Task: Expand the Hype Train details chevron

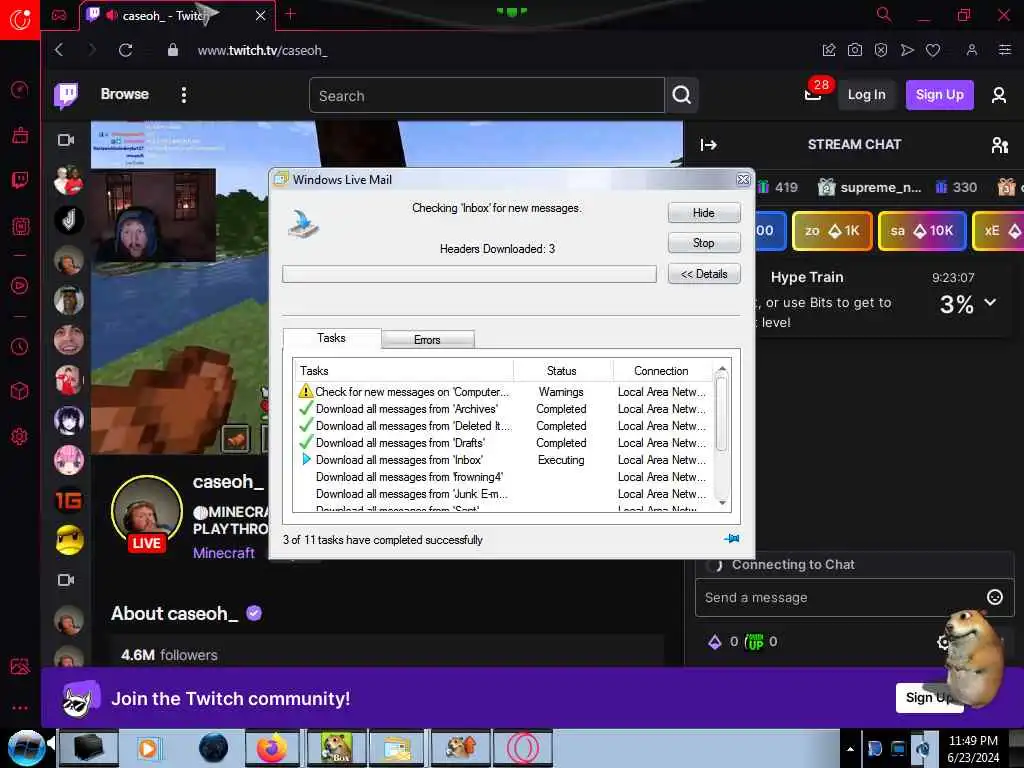Action: point(990,302)
